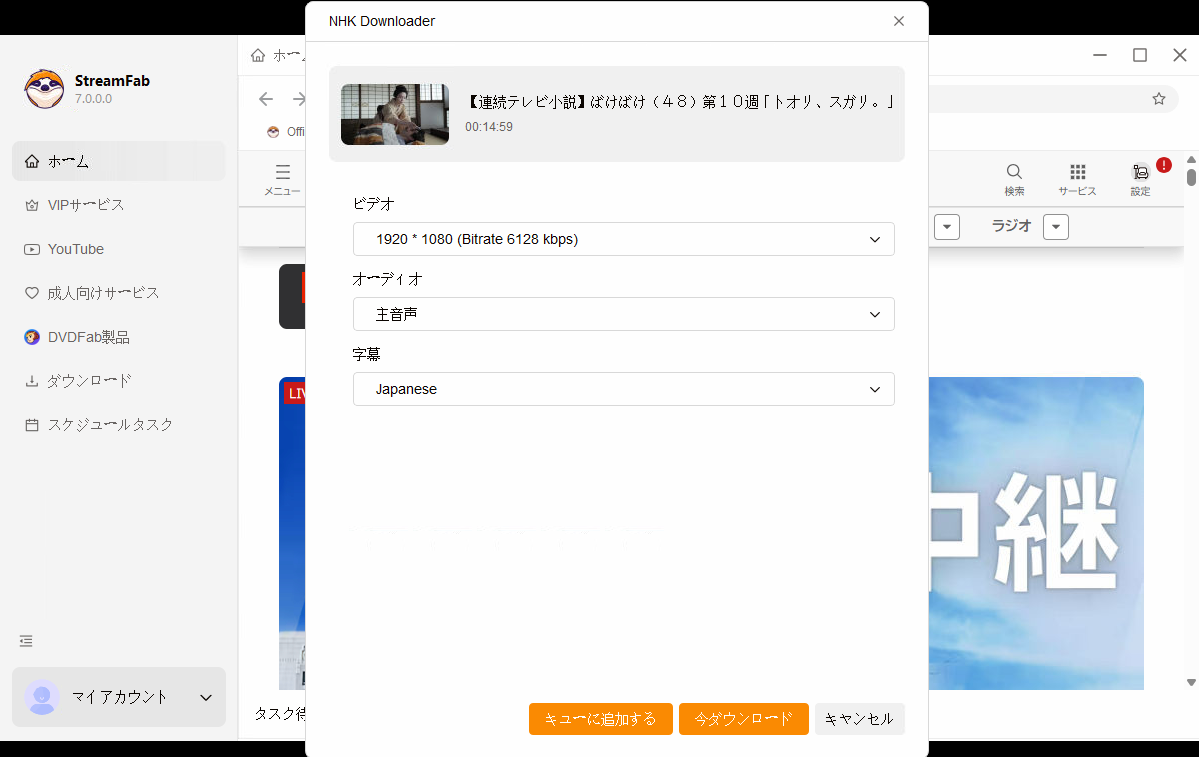Click the video thumbnail in the downloader dialog
Viewport: 1199px width, 757px height.
coord(395,114)
